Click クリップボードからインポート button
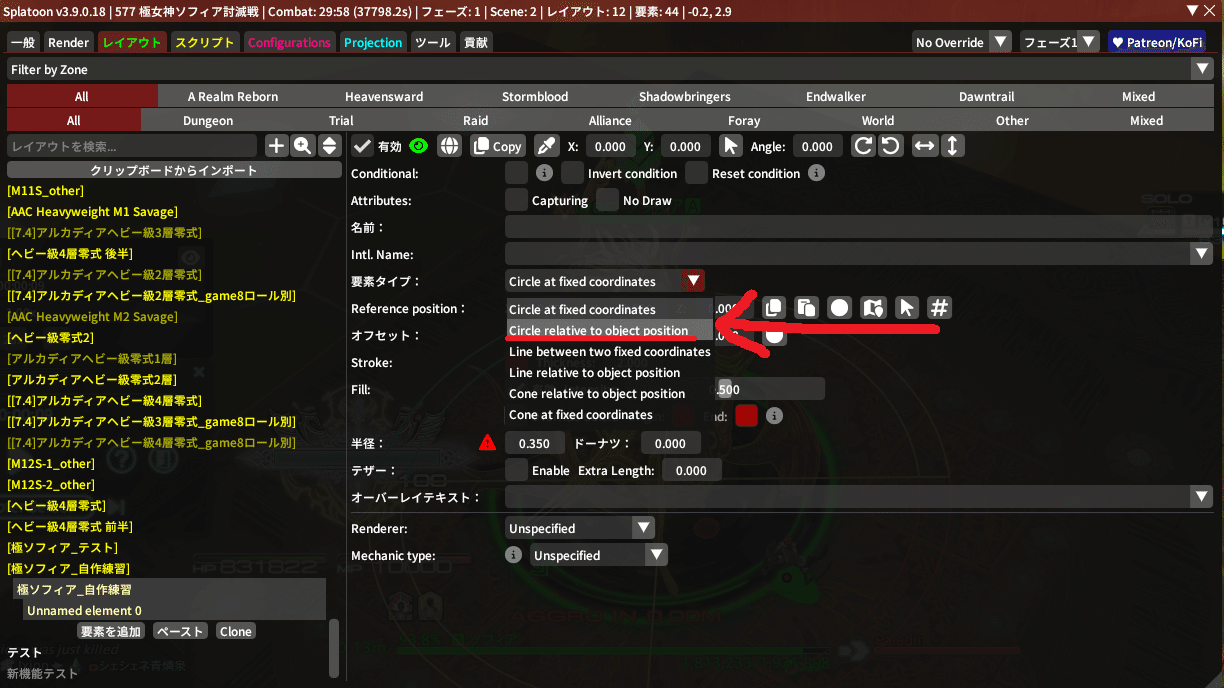Screen dimensions: 1224x688 (174, 170)
